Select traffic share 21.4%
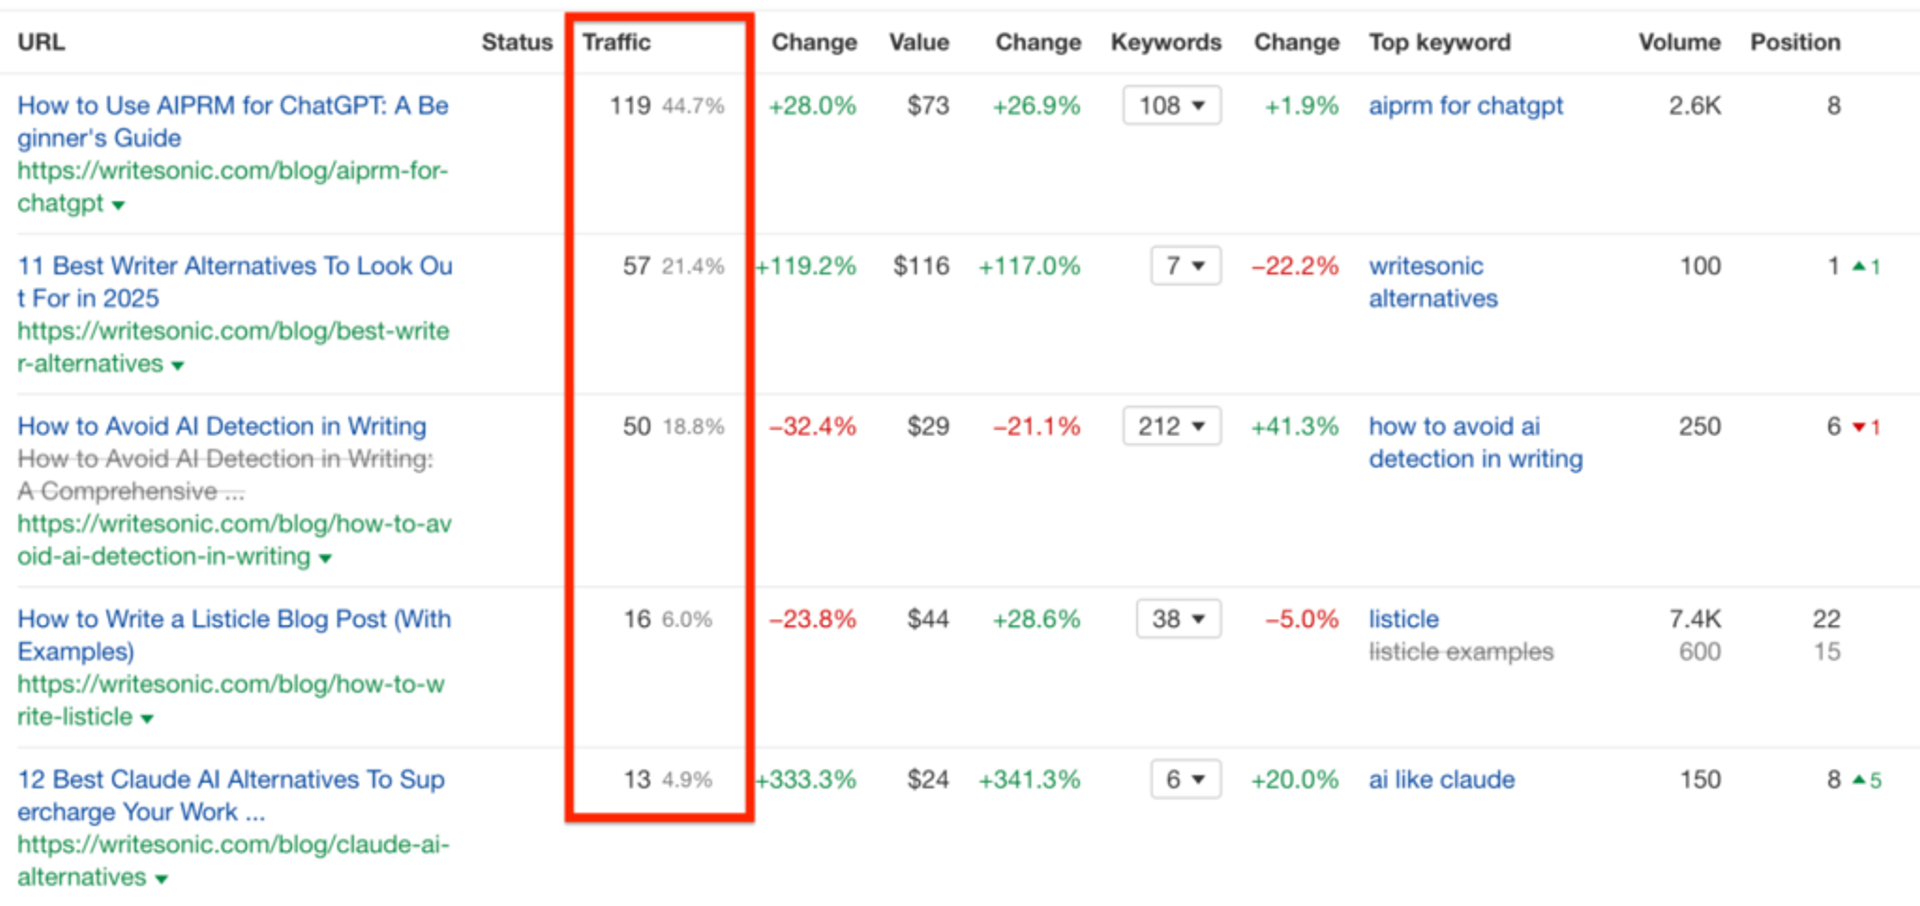Screen dimensions: 1920x906 693,267
